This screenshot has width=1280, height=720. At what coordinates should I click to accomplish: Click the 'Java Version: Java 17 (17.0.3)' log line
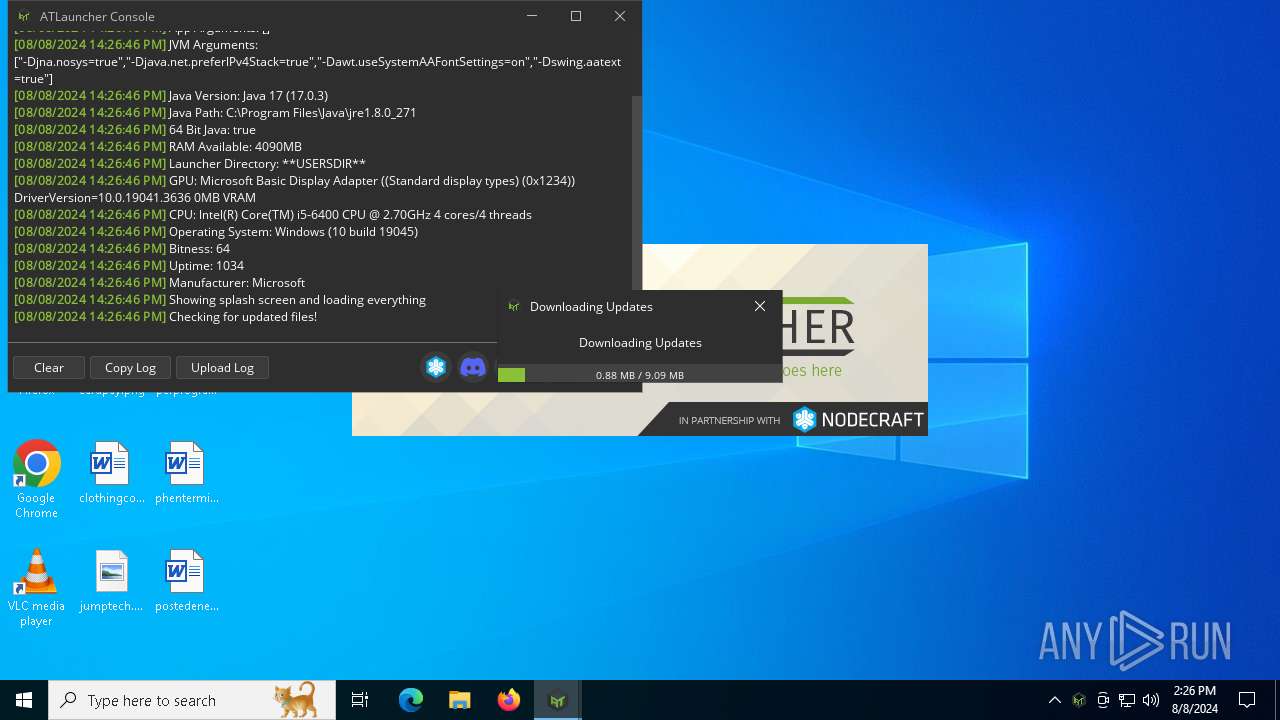click(x=171, y=96)
